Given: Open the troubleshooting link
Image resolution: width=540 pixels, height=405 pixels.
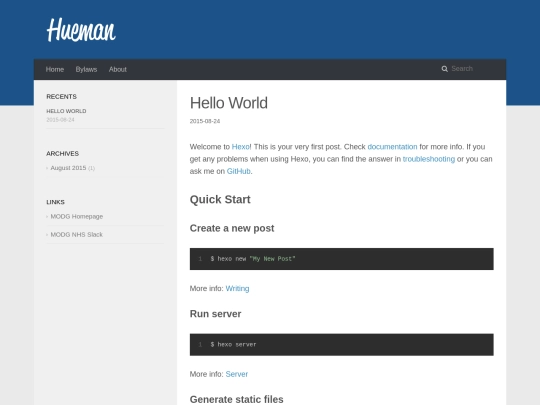Looking at the screenshot, I should (x=429, y=159).
